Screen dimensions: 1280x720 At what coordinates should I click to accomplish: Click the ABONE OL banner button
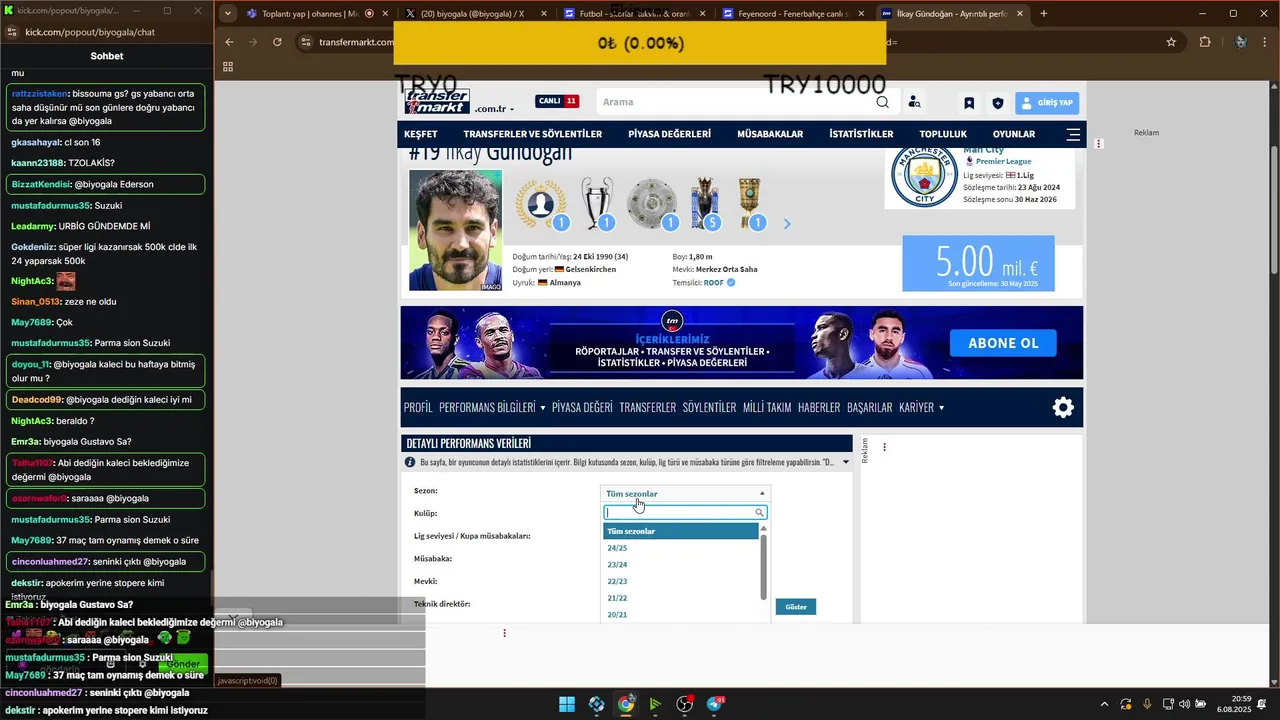[1003, 343]
